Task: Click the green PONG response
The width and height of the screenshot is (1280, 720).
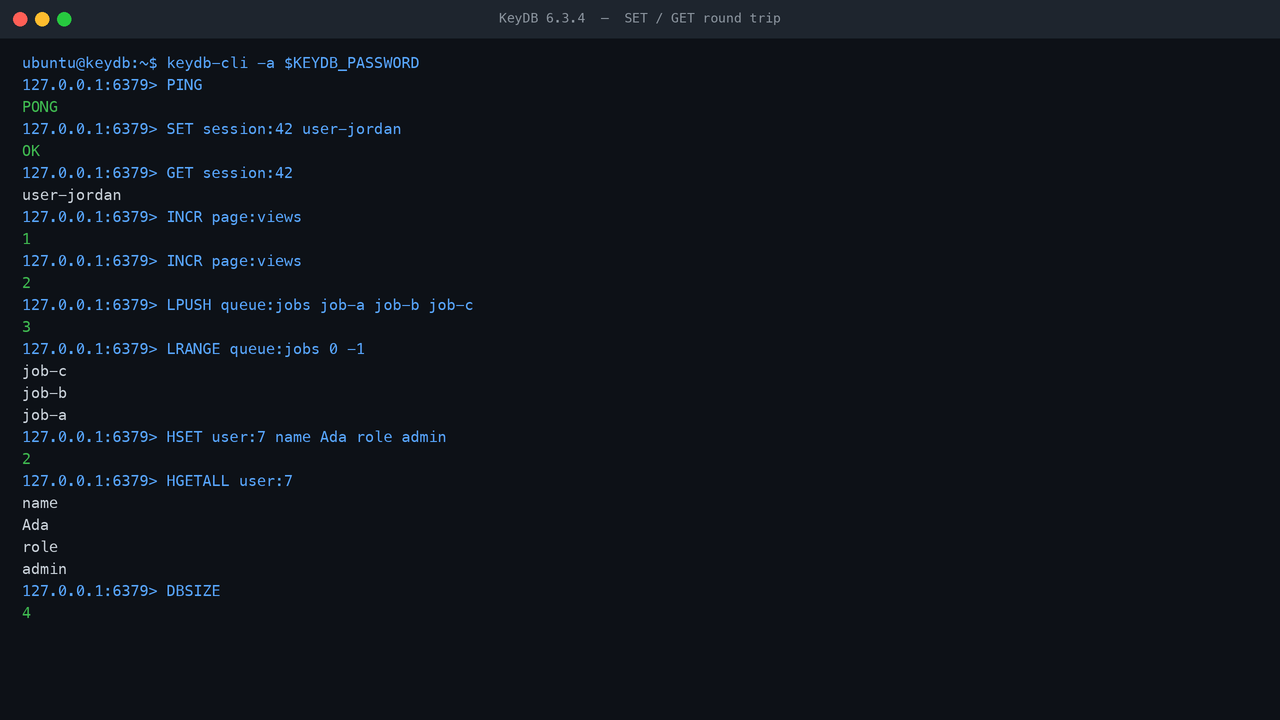Action: (40, 107)
